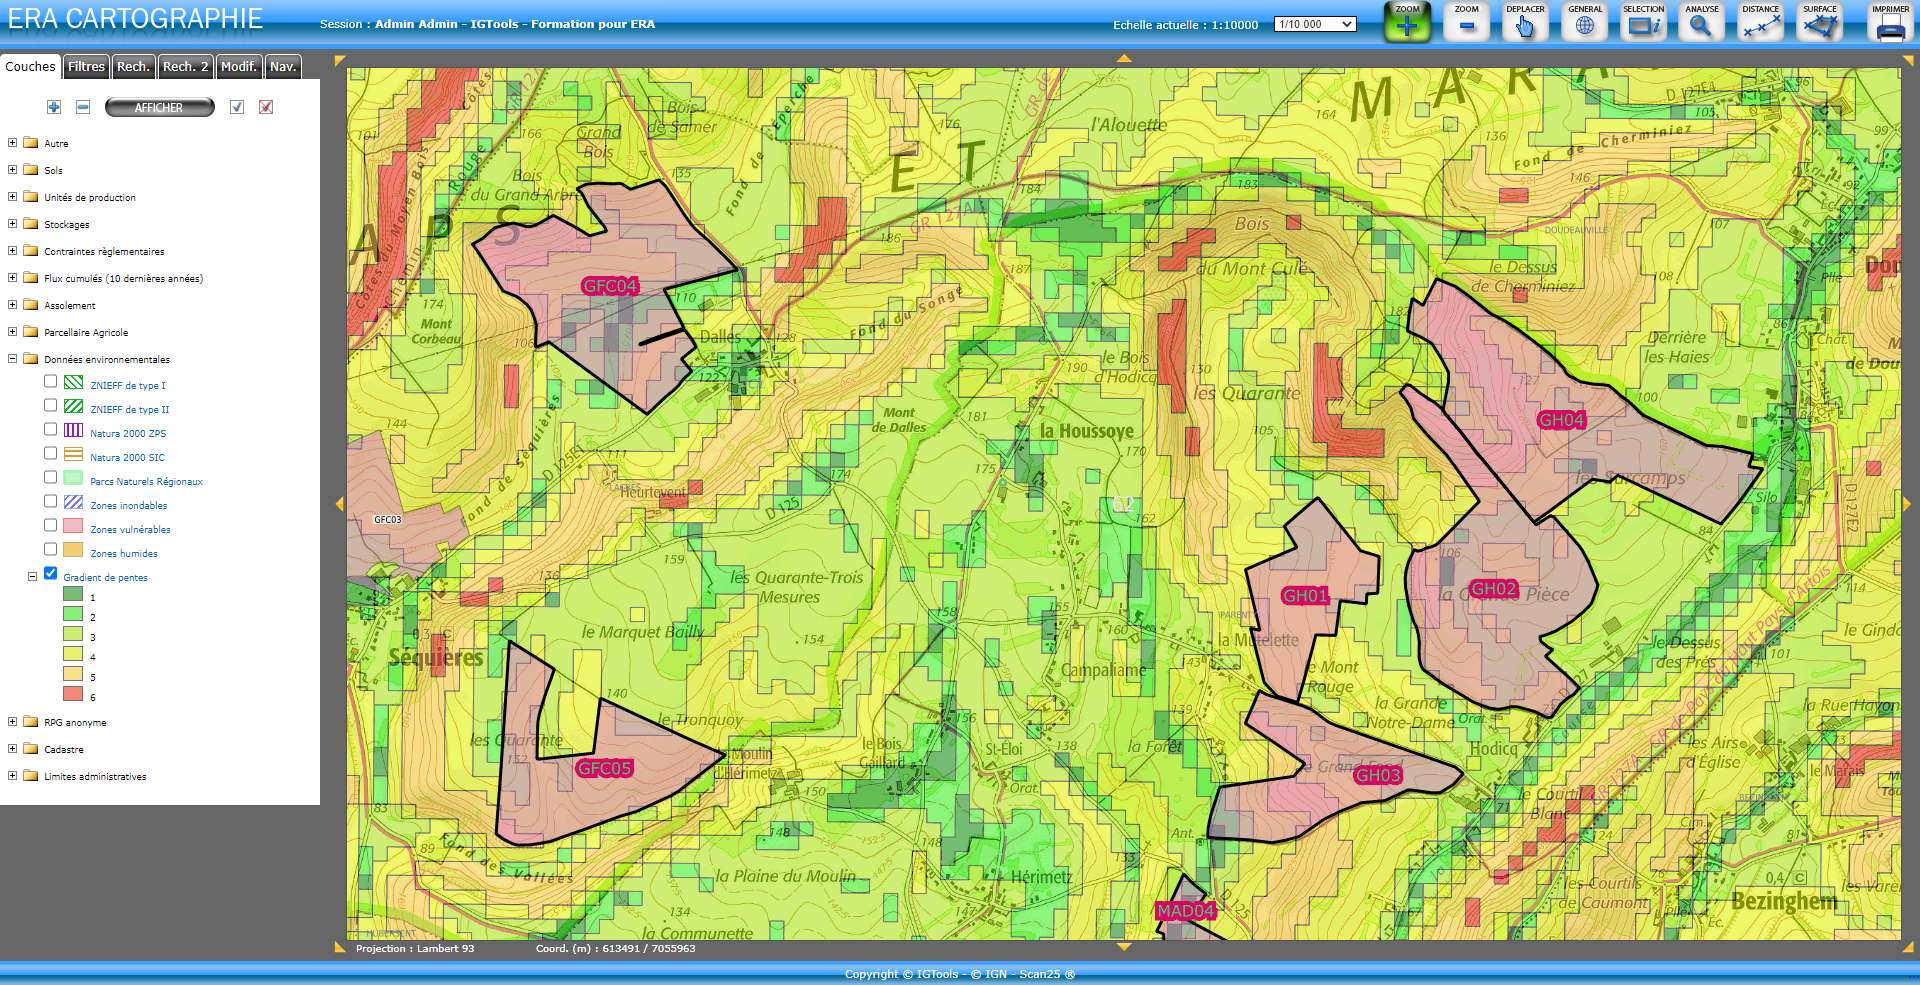Open the map scale dropdown 1/10 000

(1315, 24)
